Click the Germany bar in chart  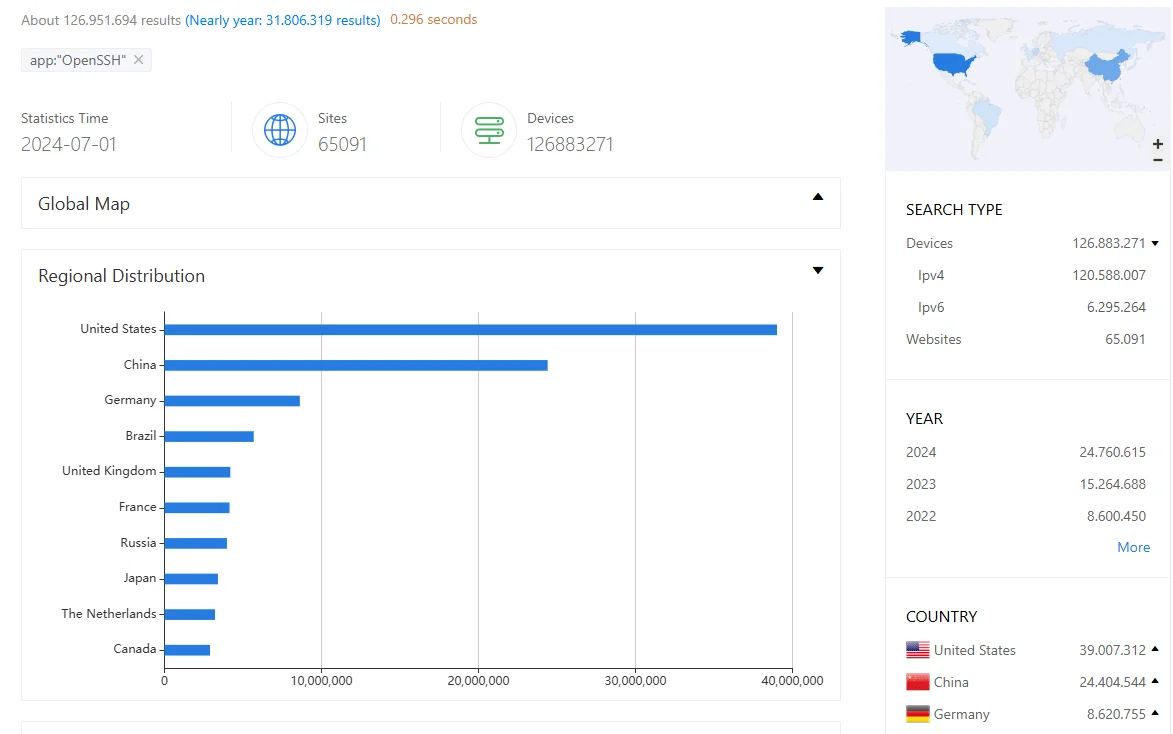point(232,401)
